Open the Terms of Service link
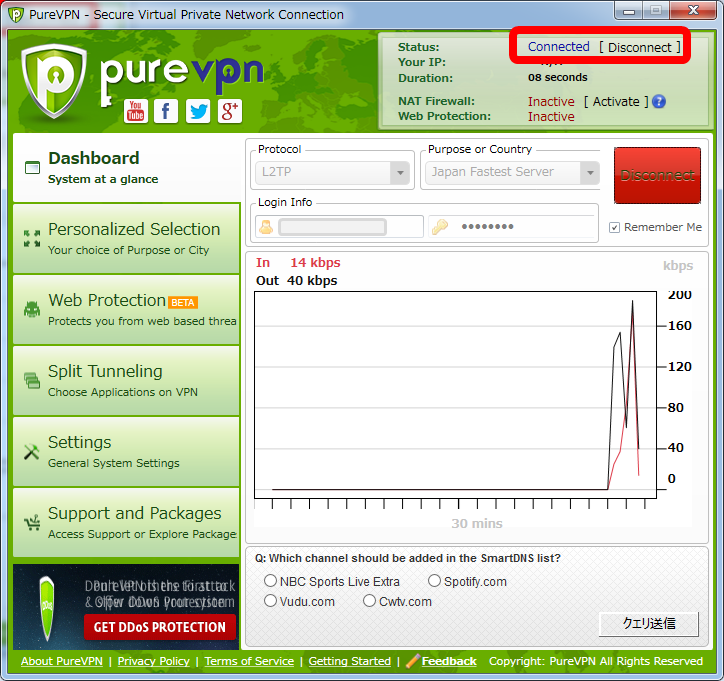724x681 pixels. (x=249, y=661)
